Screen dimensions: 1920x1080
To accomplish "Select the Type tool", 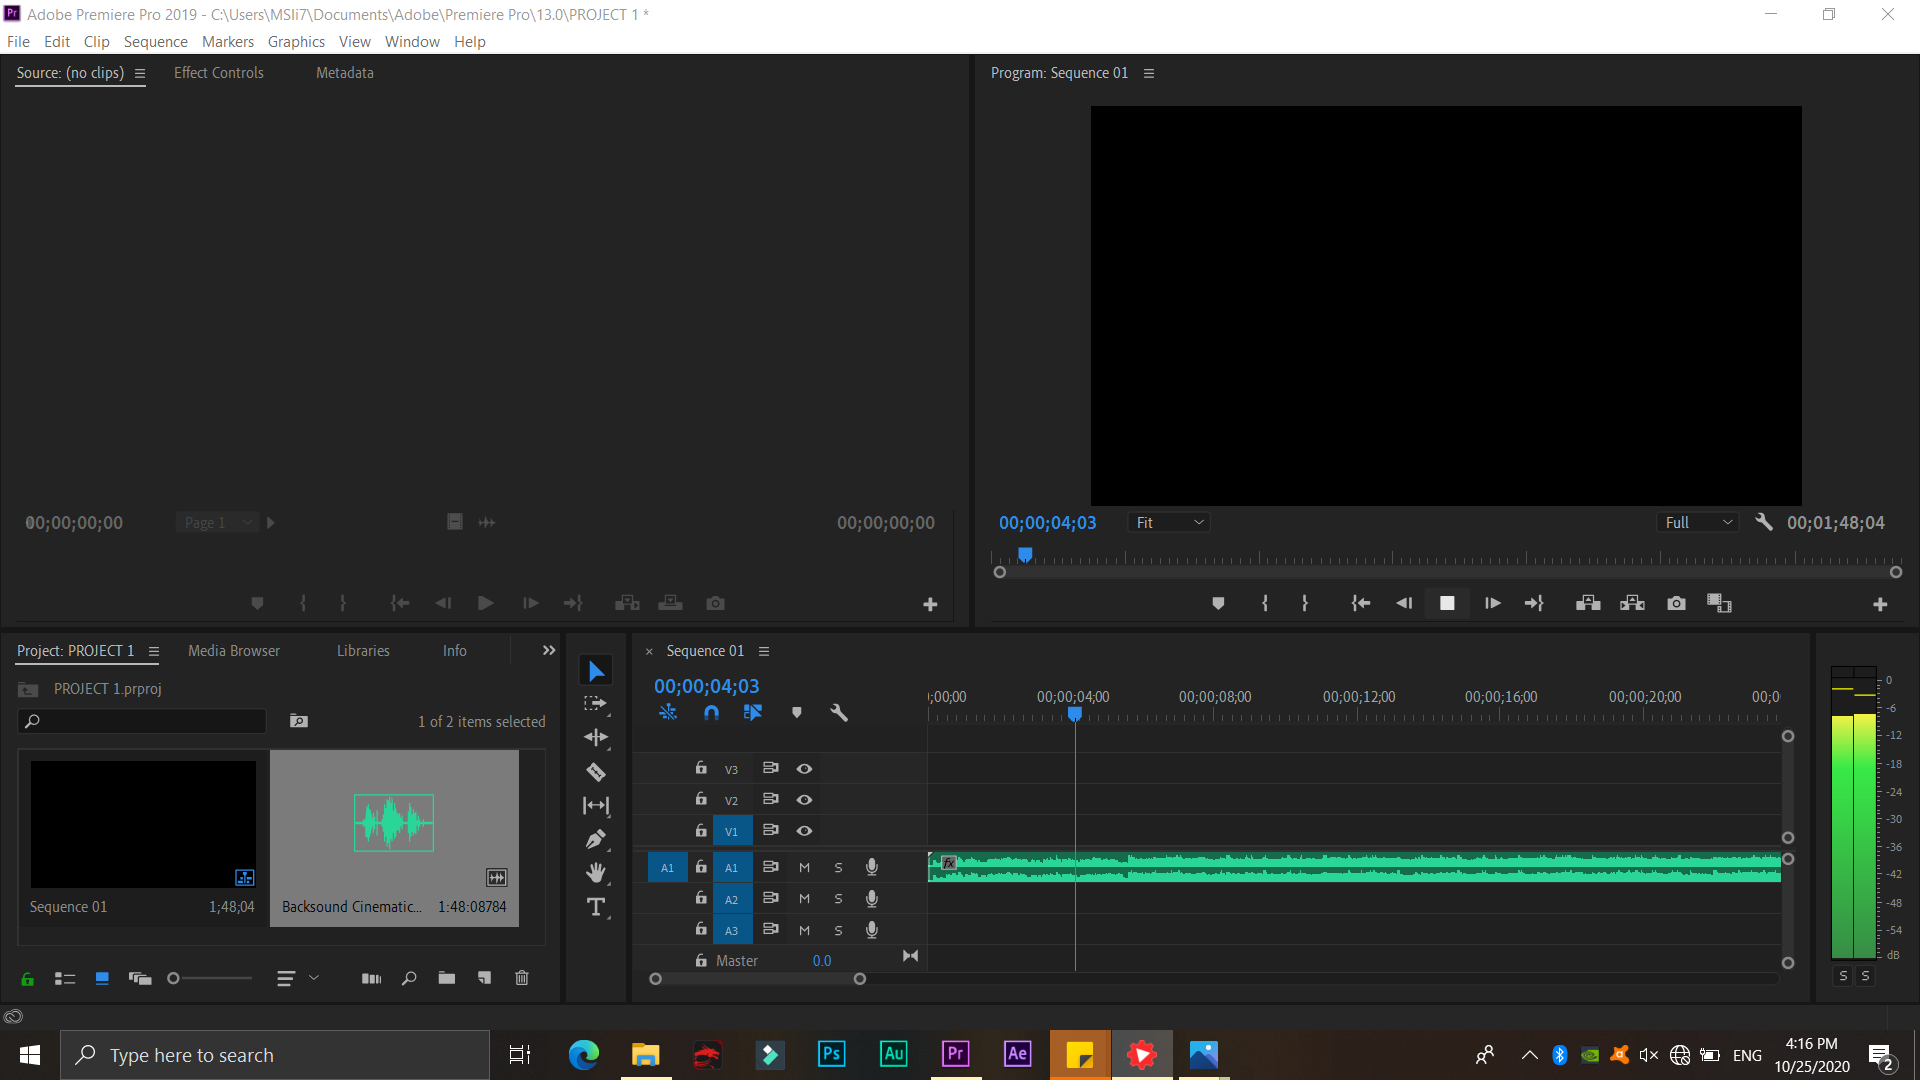I will (x=596, y=907).
